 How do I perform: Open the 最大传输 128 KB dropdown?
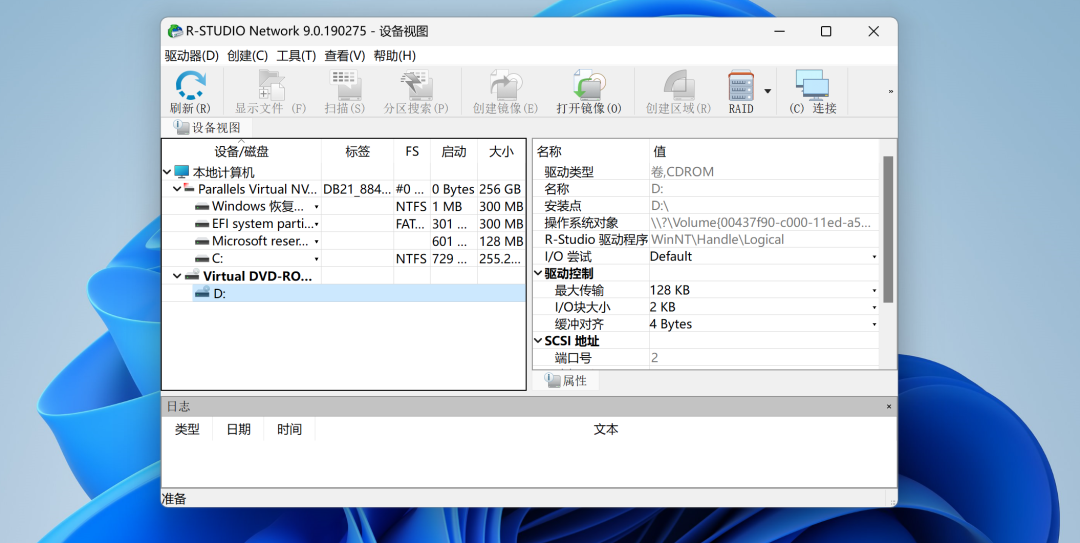[874, 291]
